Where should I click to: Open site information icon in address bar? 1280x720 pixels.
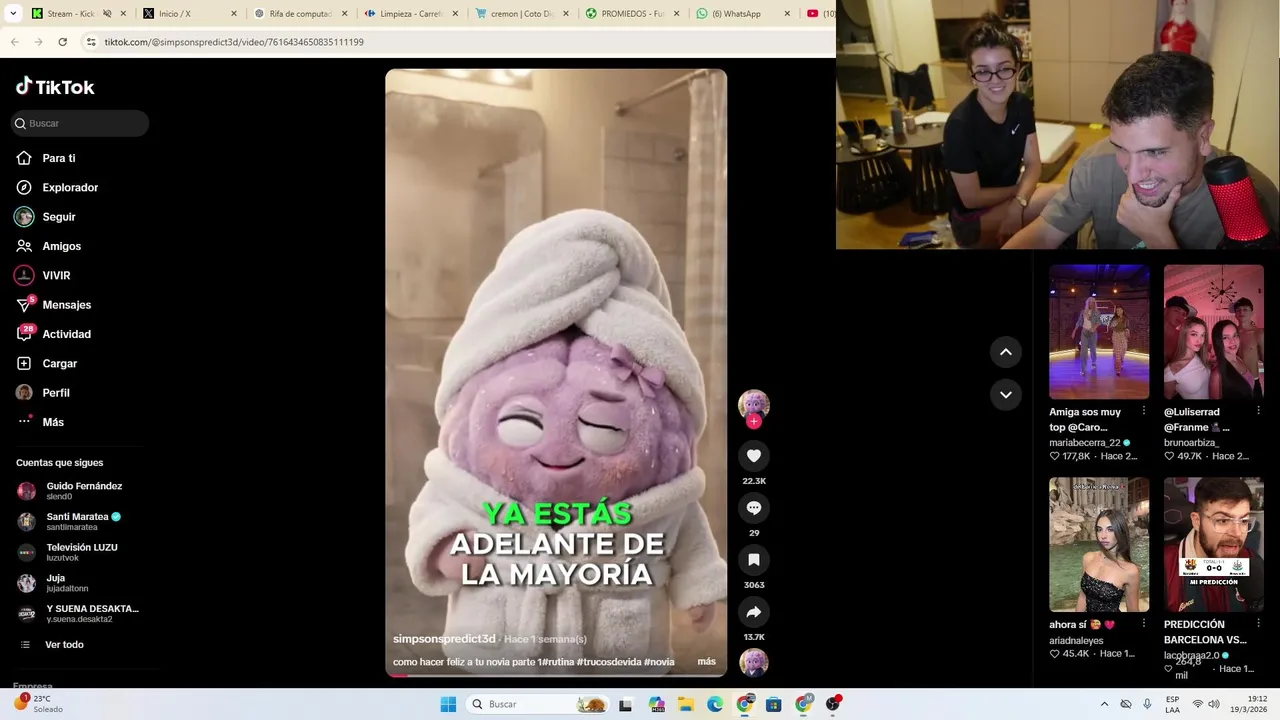click(91, 42)
